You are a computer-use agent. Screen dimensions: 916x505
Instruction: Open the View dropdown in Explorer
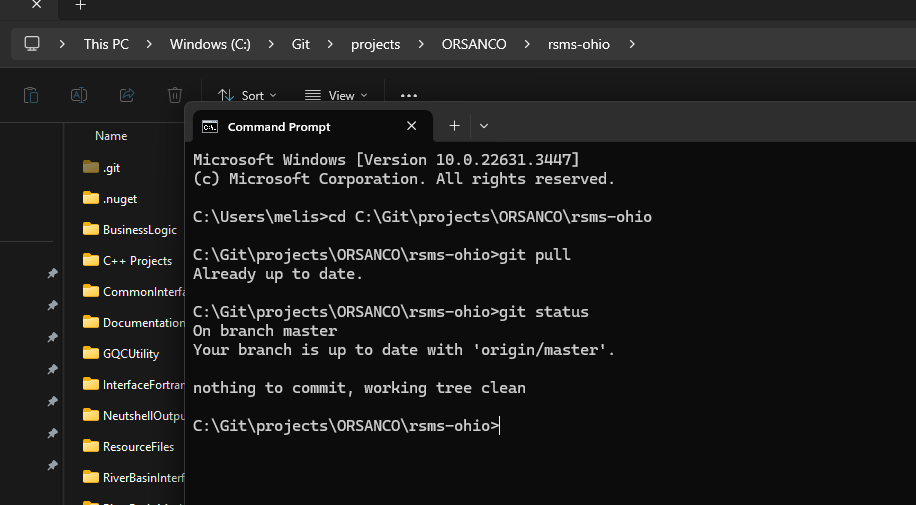click(336, 95)
